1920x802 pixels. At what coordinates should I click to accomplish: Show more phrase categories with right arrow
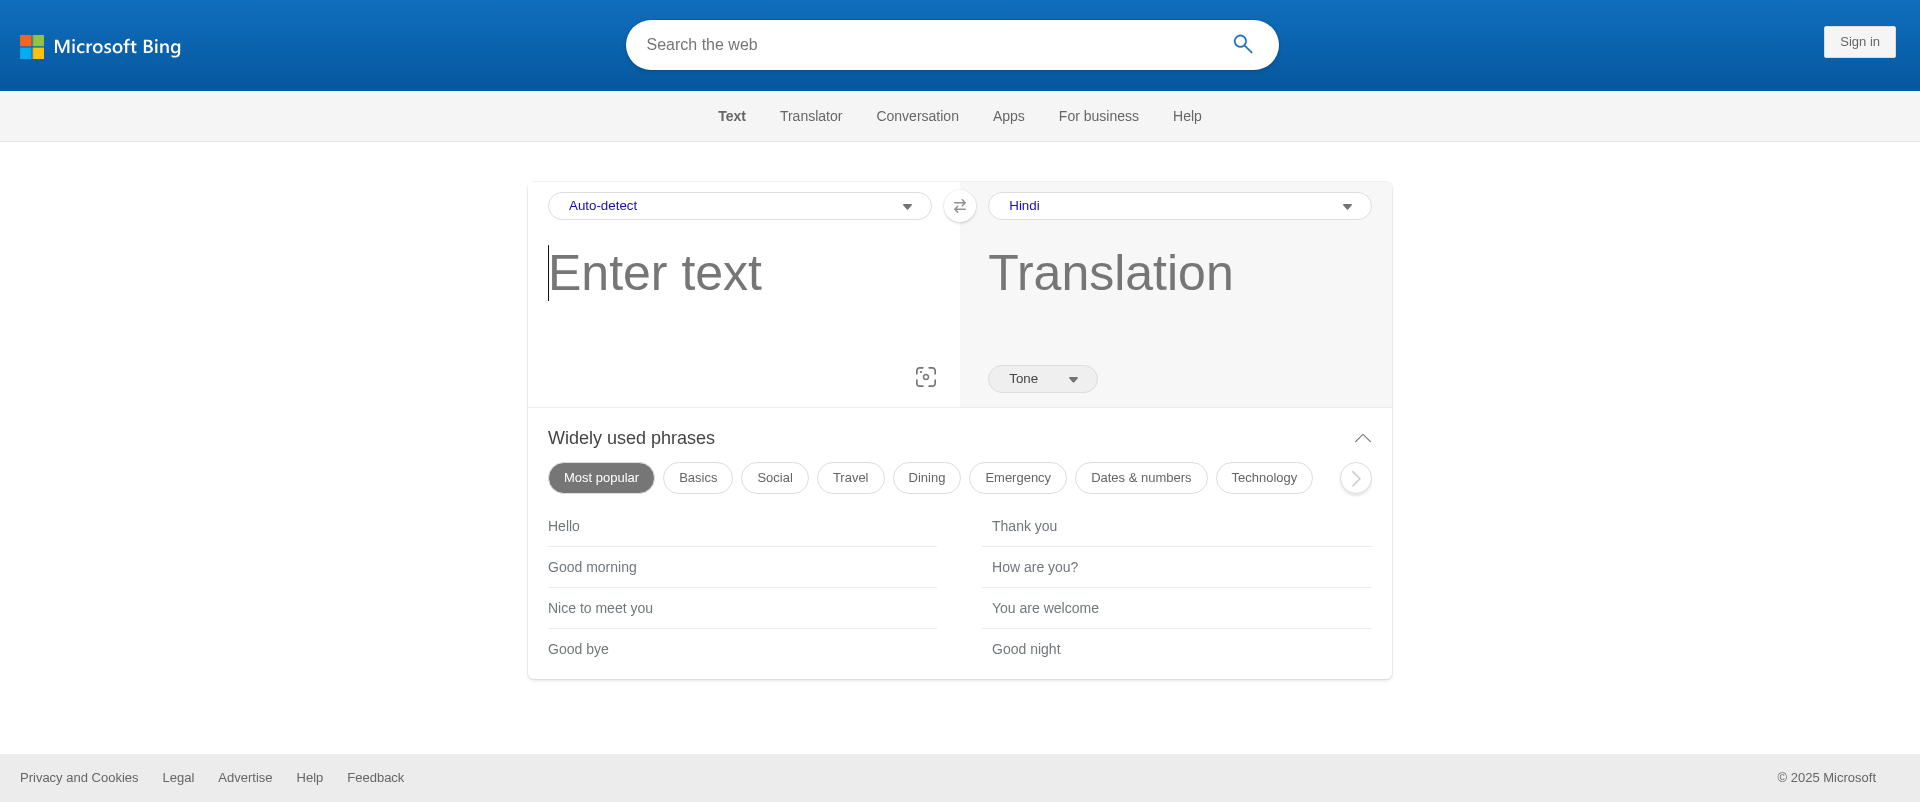(x=1356, y=478)
